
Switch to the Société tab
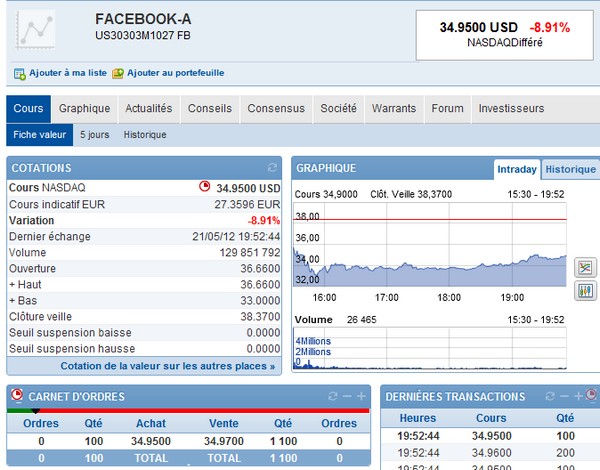pos(338,109)
